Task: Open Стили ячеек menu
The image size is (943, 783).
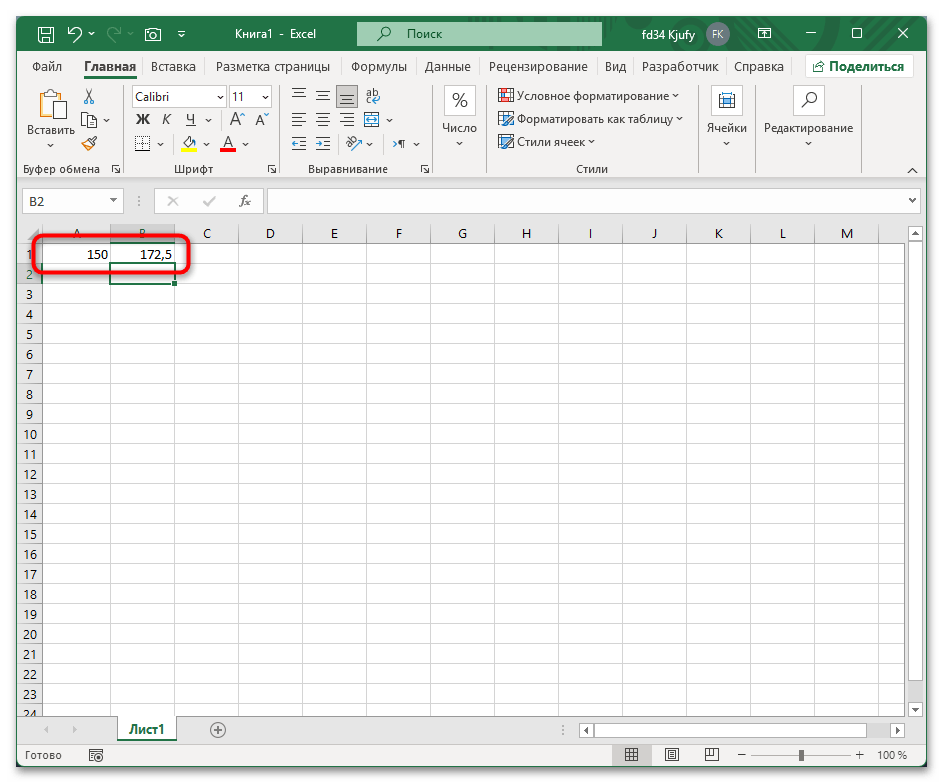Action: tap(546, 142)
